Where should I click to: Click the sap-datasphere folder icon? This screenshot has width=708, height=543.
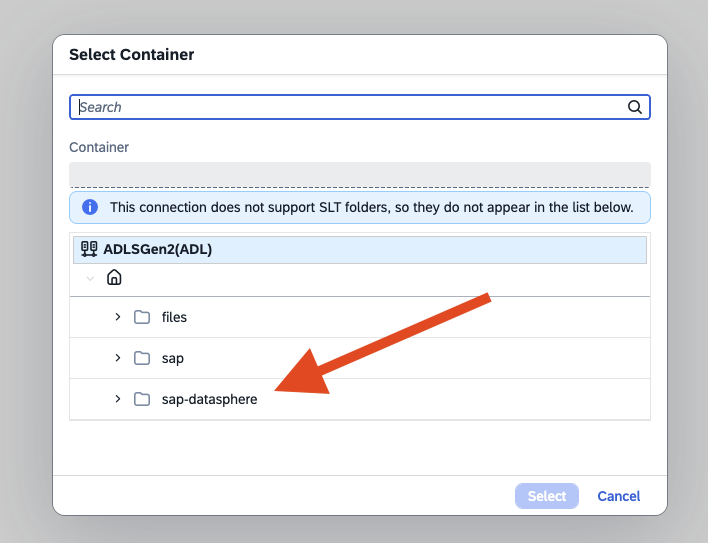pos(142,399)
